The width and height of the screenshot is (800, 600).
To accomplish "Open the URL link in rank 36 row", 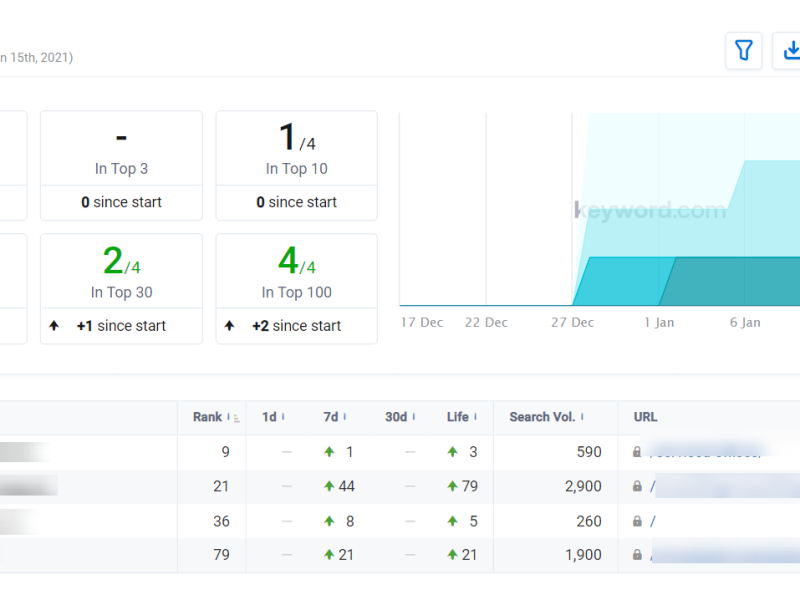I will tap(654, 521).
